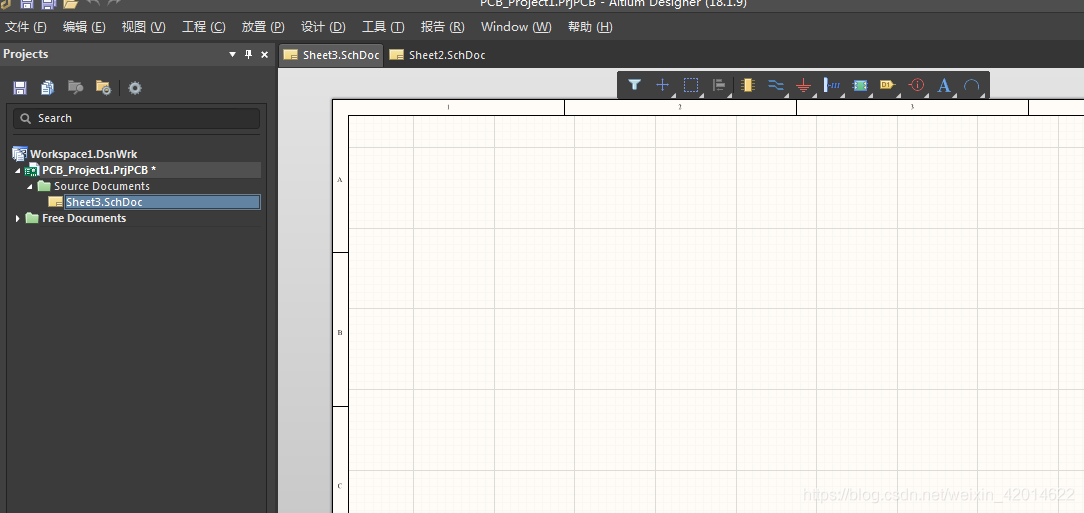Open the 放置 (P) menu
The image size is (1084, 513).
(x=263, y=27)
